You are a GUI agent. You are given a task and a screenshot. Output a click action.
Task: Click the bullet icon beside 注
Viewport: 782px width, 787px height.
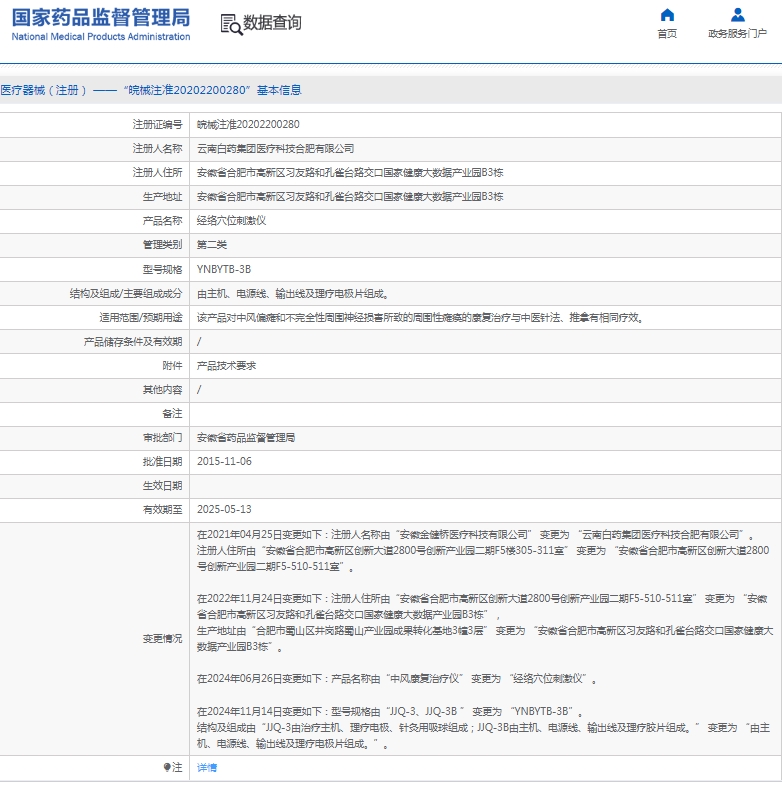click(x=167, y=767)
